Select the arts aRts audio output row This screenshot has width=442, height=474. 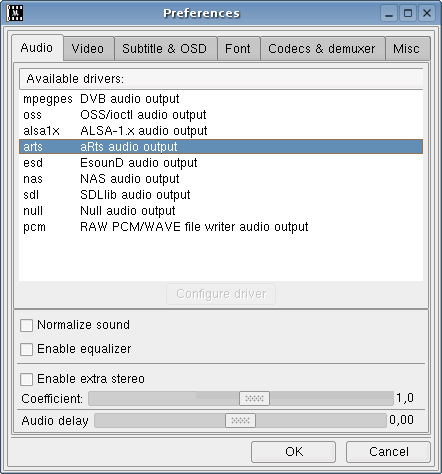221,147
